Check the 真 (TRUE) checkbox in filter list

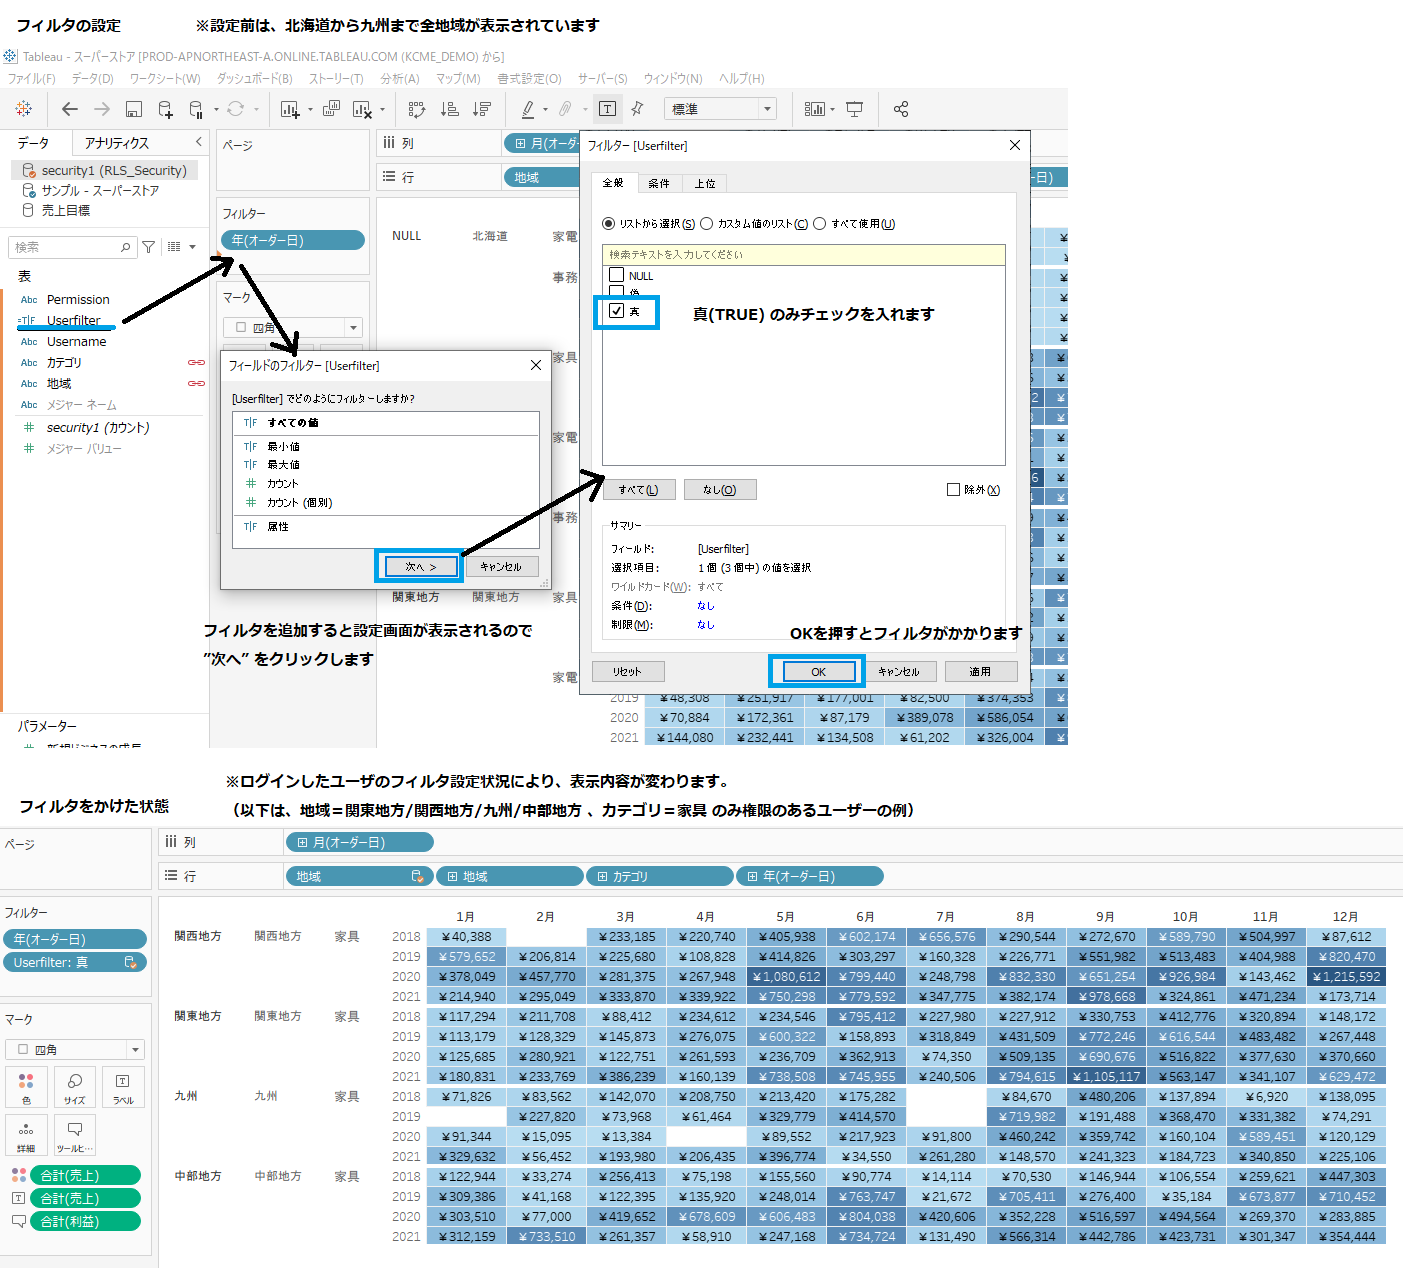pos(617,311)
